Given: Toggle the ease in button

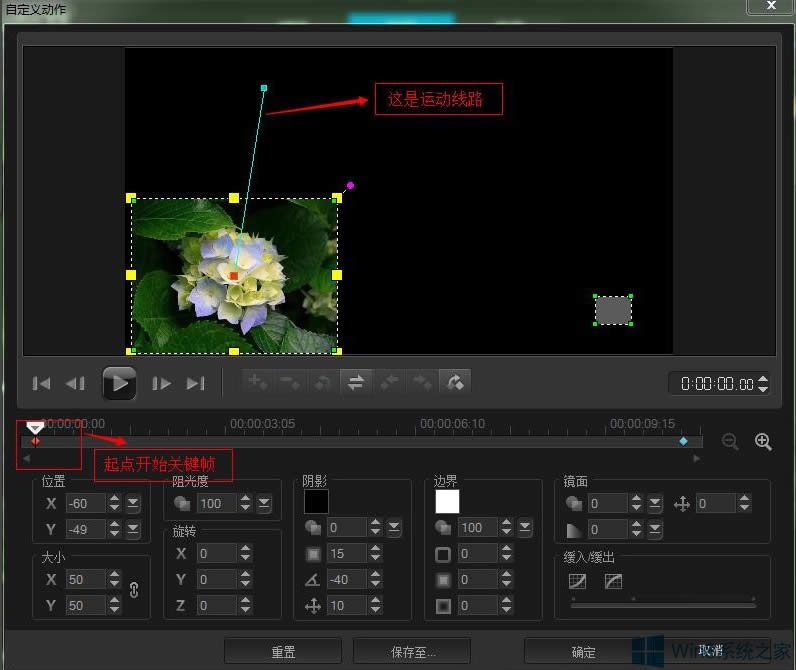Looking at the screenshot, I should pos(577,581).
